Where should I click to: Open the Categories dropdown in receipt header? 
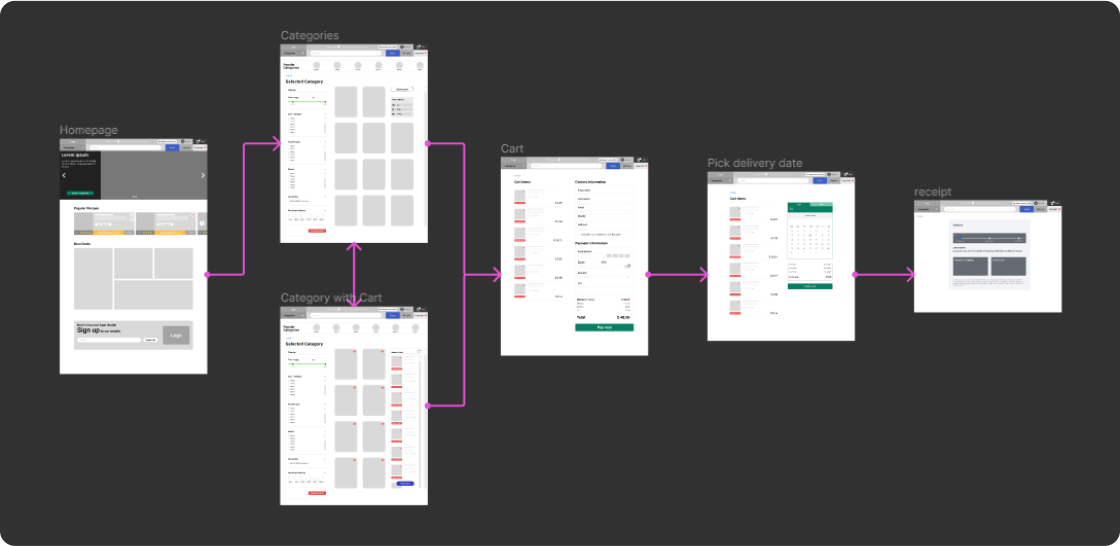(925, 209)
